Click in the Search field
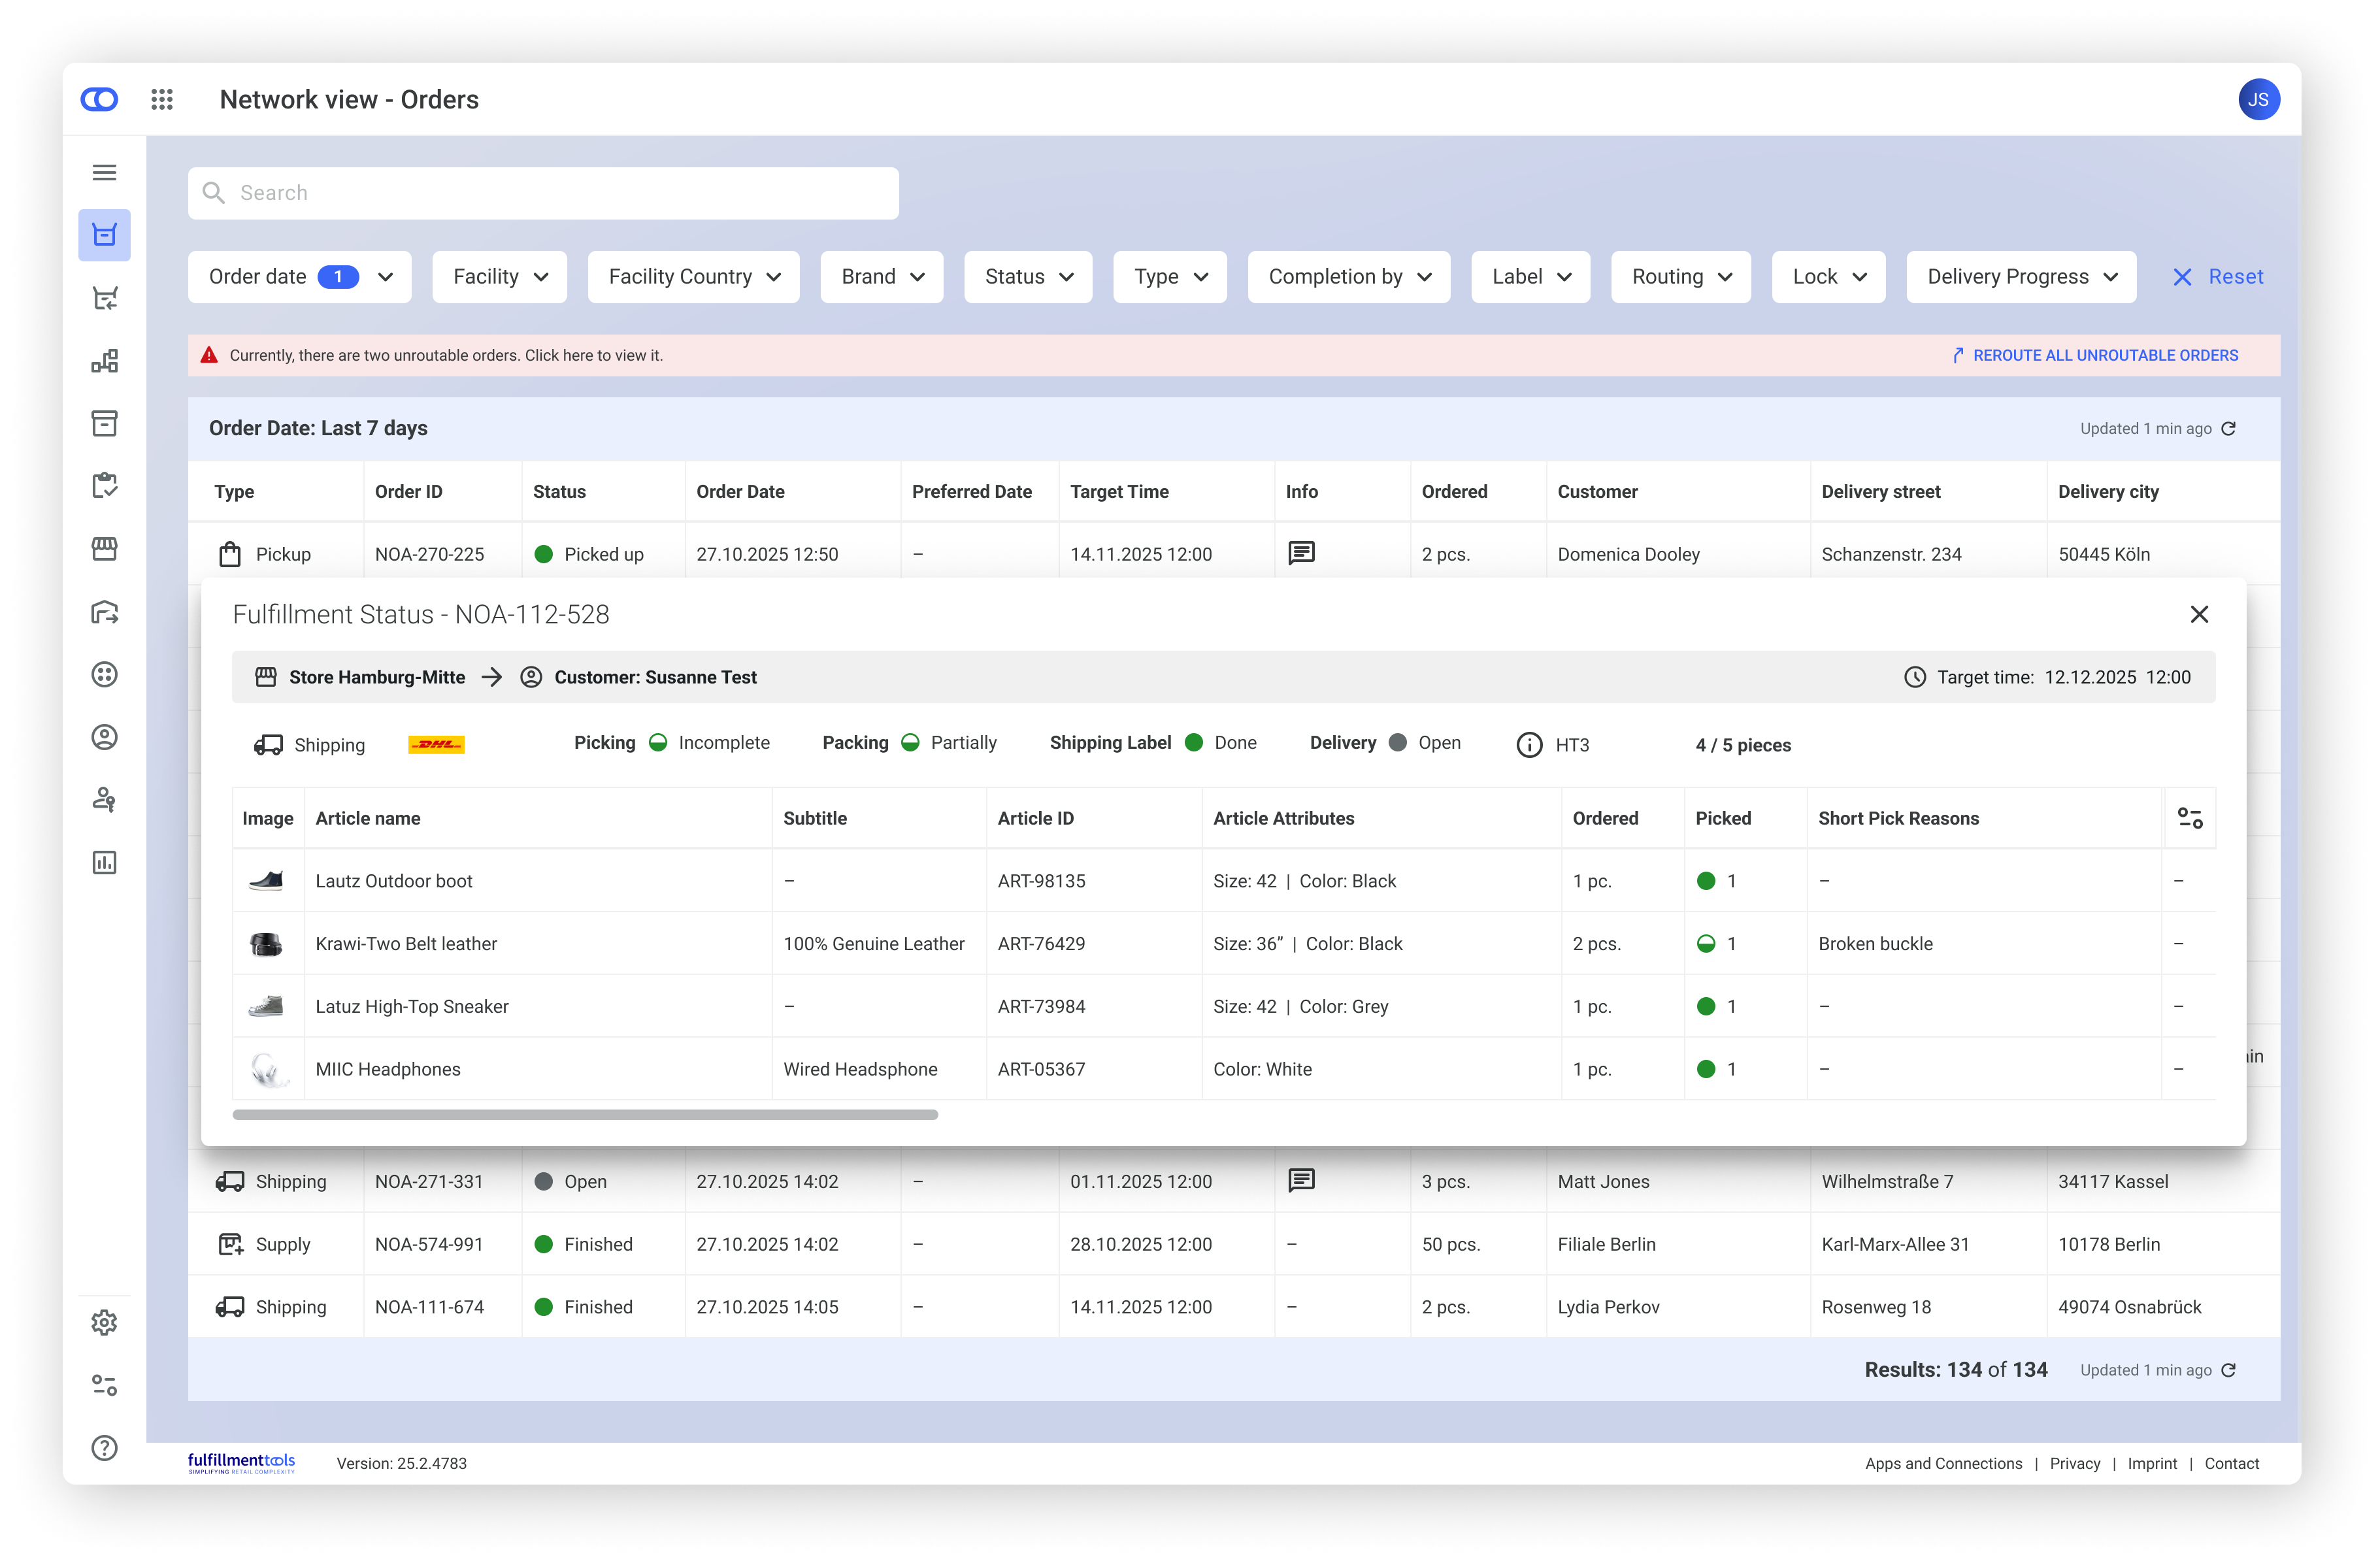The height and width of the screenshot is (1563, 2380). coord(543,193)
